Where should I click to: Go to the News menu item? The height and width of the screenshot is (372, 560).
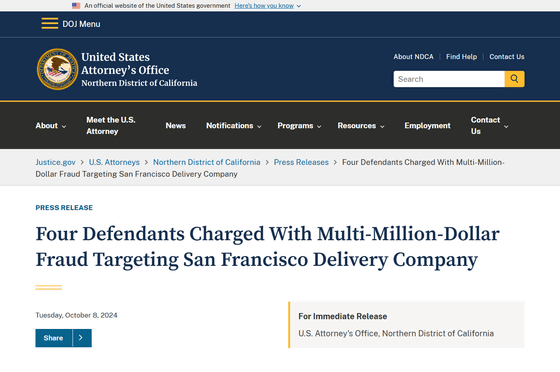pos(175,126)
